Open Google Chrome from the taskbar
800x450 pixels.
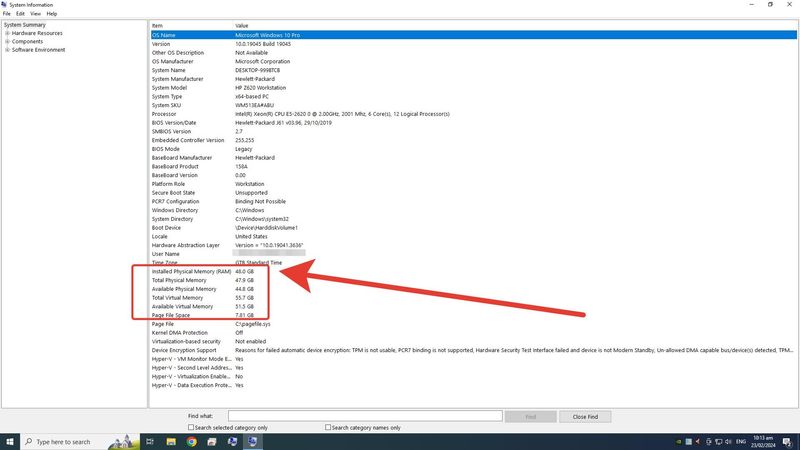coord(191,441)
